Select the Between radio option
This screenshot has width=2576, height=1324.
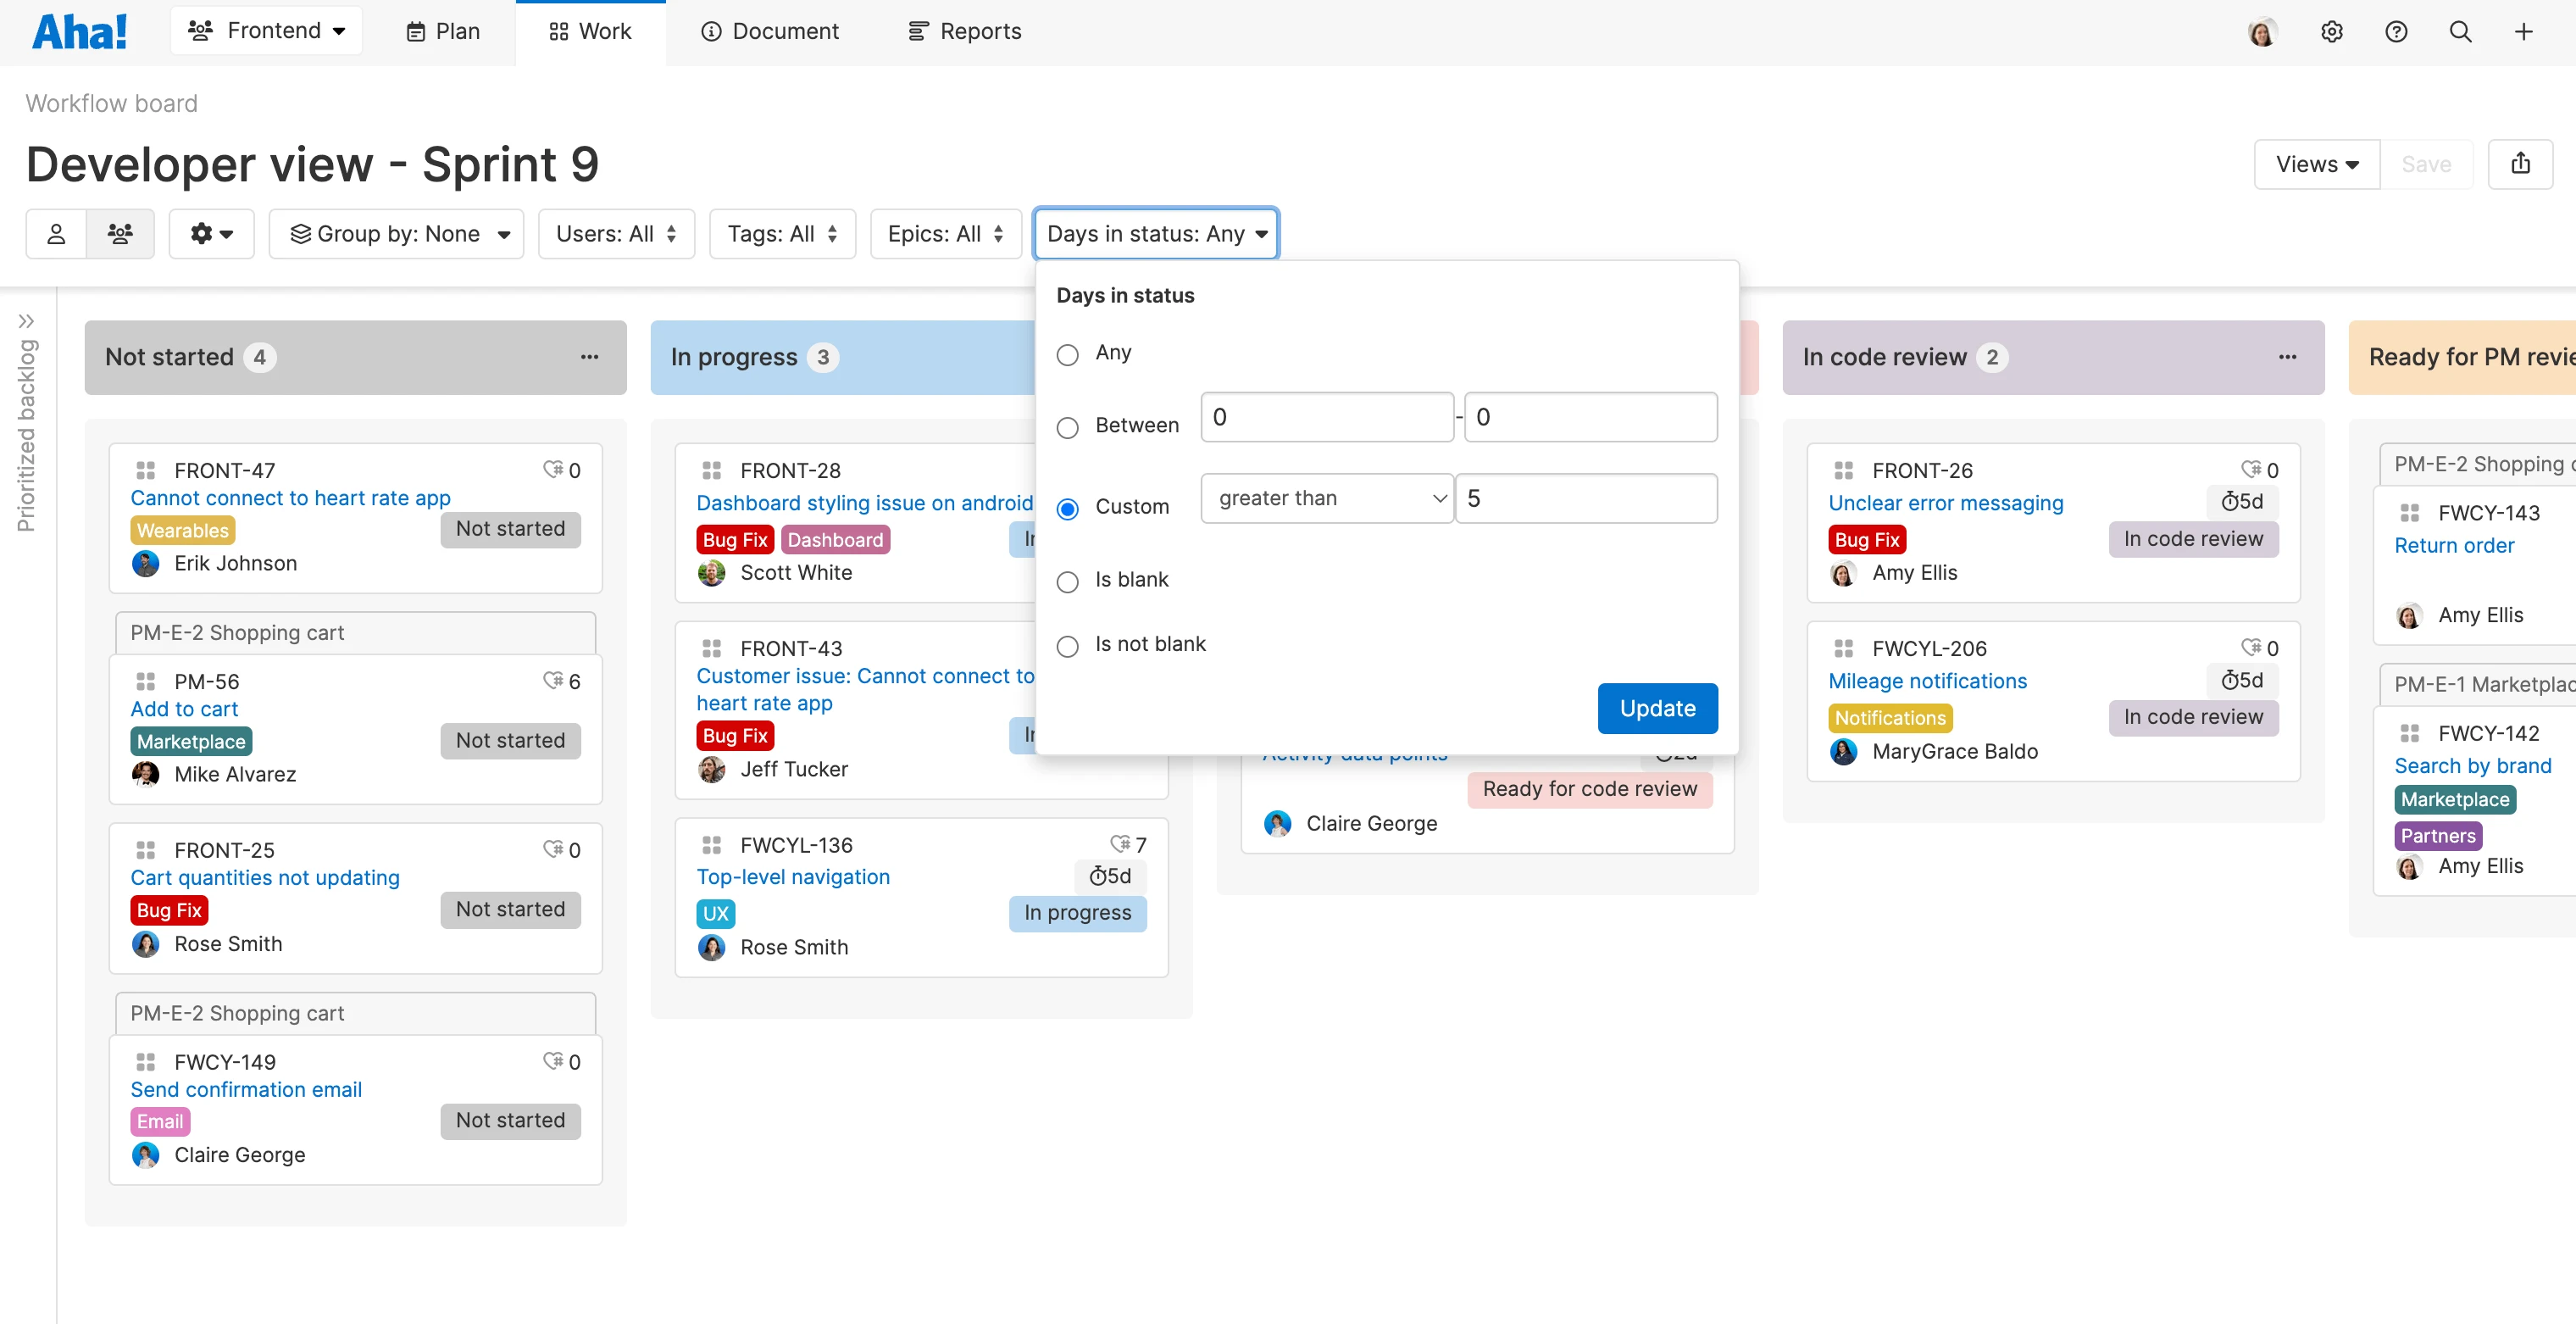click(1068, 428)
